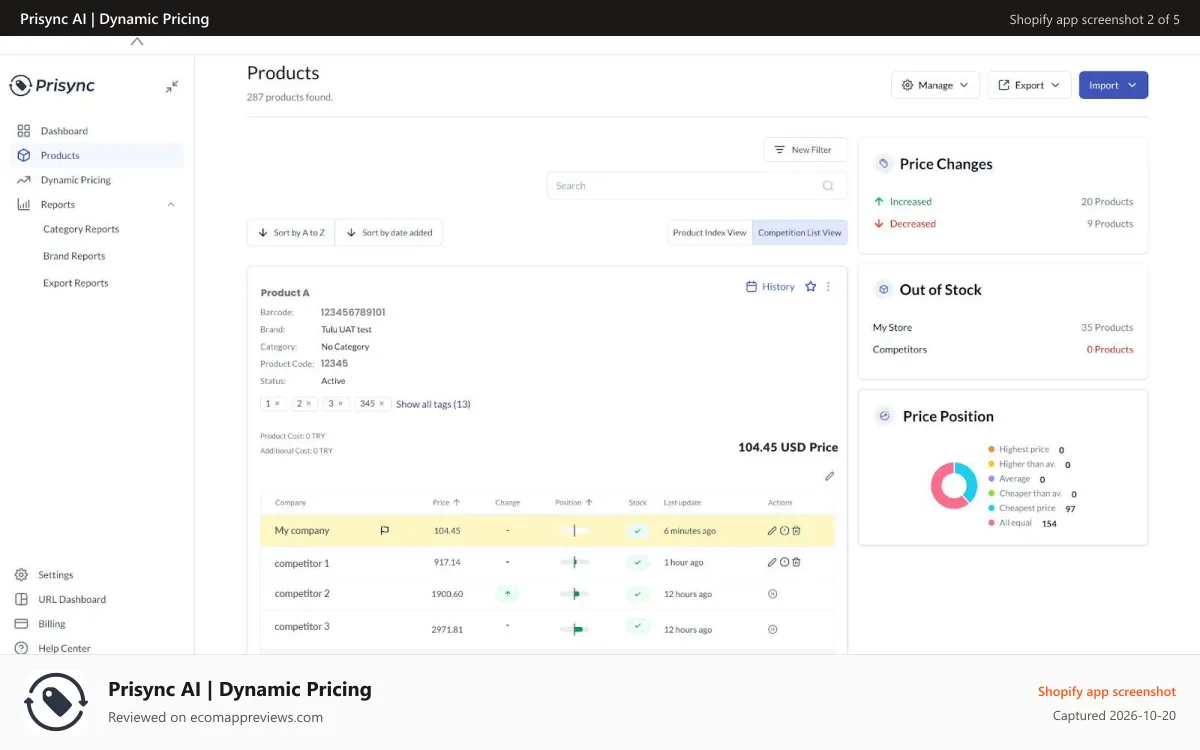This screenshot has height=750, width=1200.
Task: Open Product A three-dot options menu
Action: pyautogui.click(x=828, y=287)
